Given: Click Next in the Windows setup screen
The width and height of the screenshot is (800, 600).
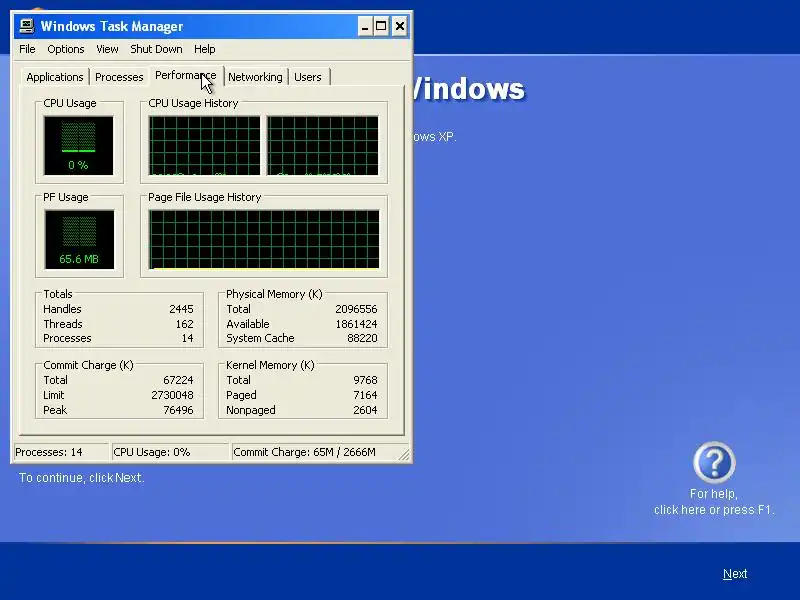Looking at the screenshot, I should click(x=735, y=574).
